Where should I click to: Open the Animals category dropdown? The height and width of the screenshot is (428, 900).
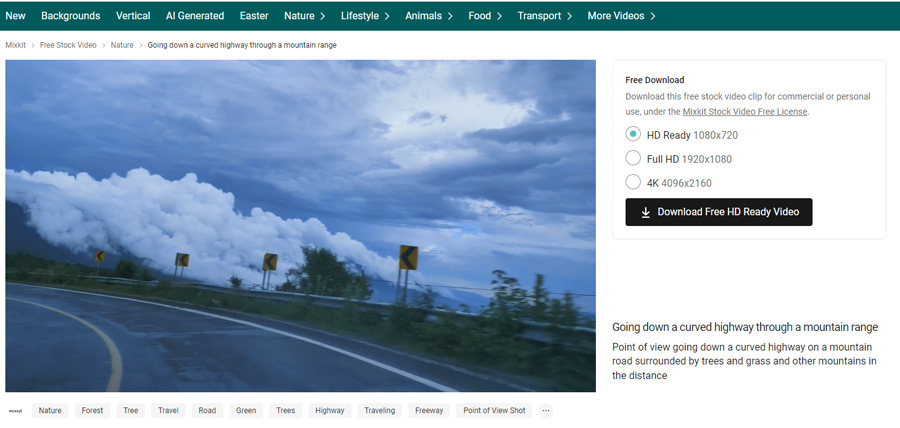[428, 16]
